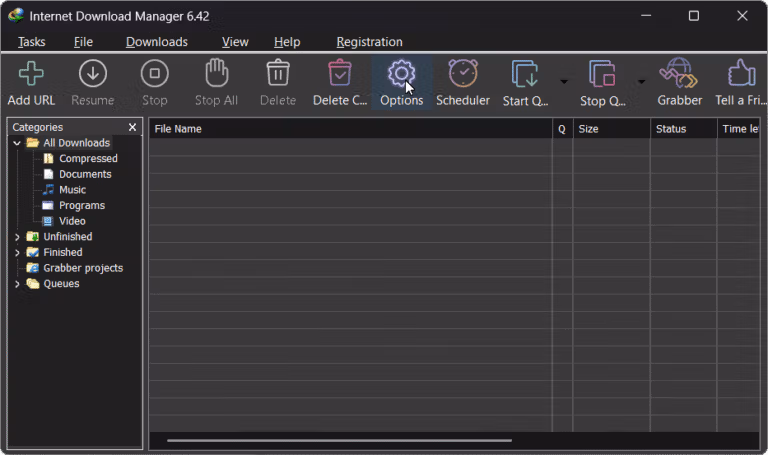Select the "Finished" tree label

point(63,252)
